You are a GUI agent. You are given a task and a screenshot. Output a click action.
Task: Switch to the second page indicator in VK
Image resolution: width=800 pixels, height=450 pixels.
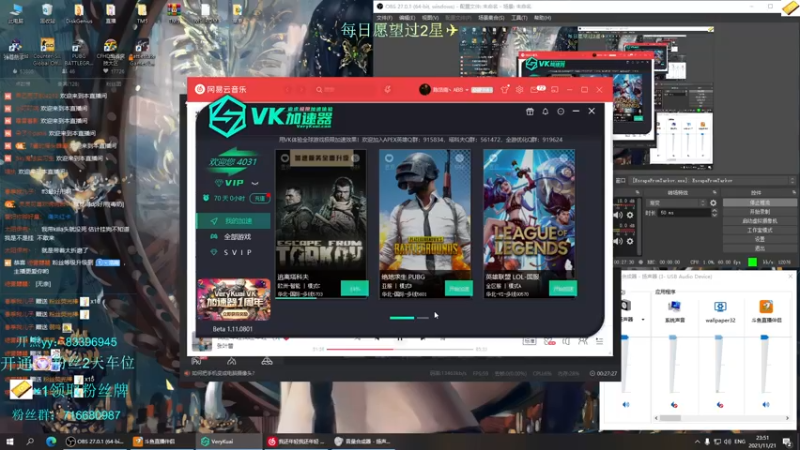point(422,318)
